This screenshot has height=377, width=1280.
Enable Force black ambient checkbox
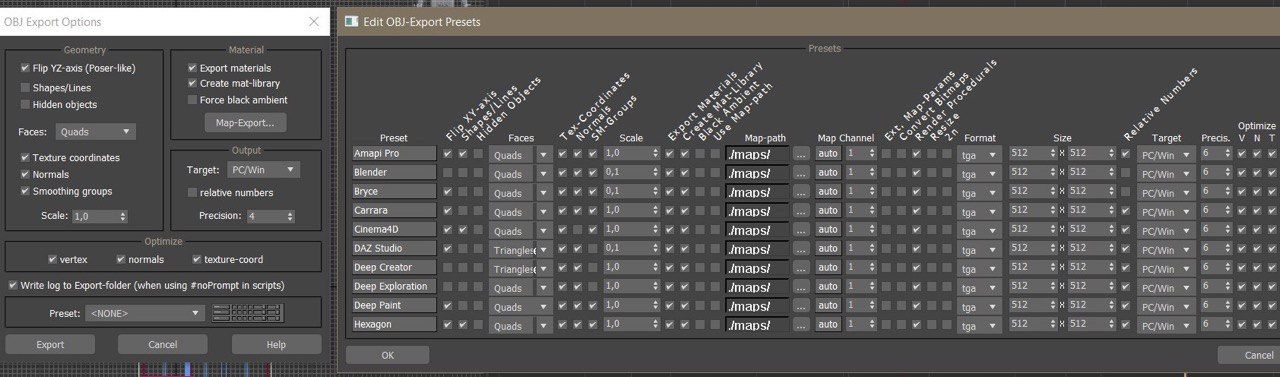click(x=192, y=100)
